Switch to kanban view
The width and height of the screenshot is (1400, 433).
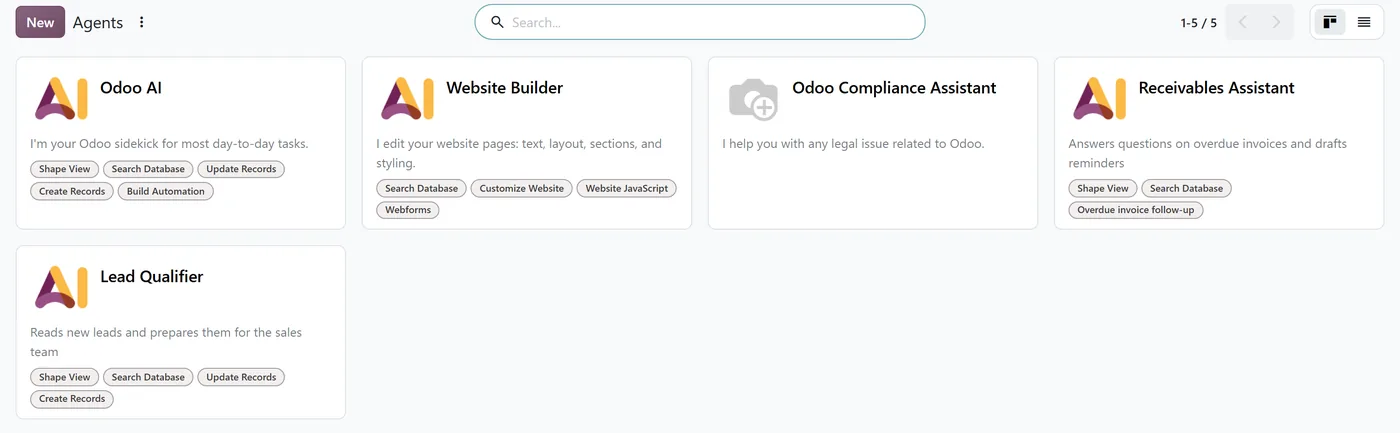coord(1329,22)
